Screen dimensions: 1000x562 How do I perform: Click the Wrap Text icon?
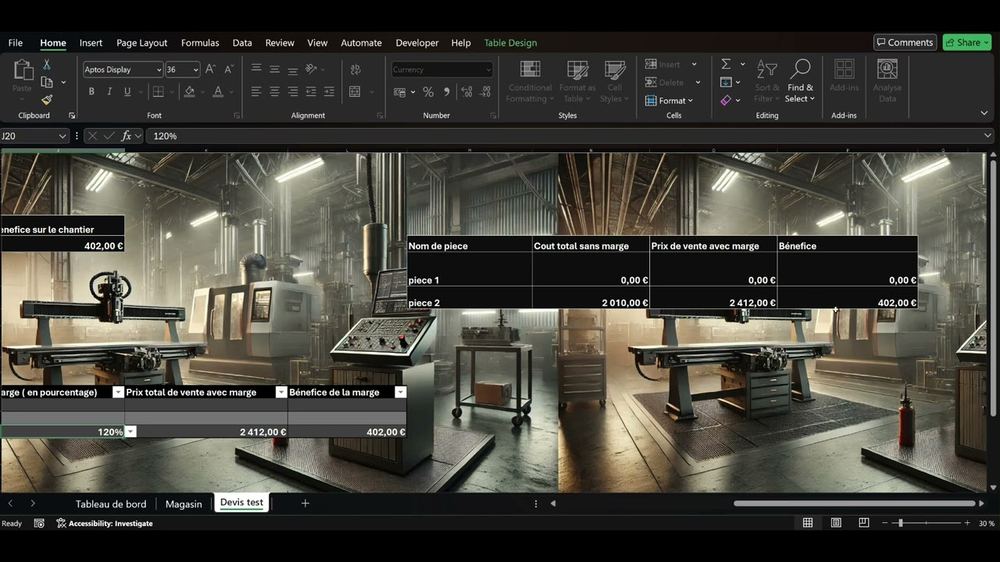(x=355, y=69)
